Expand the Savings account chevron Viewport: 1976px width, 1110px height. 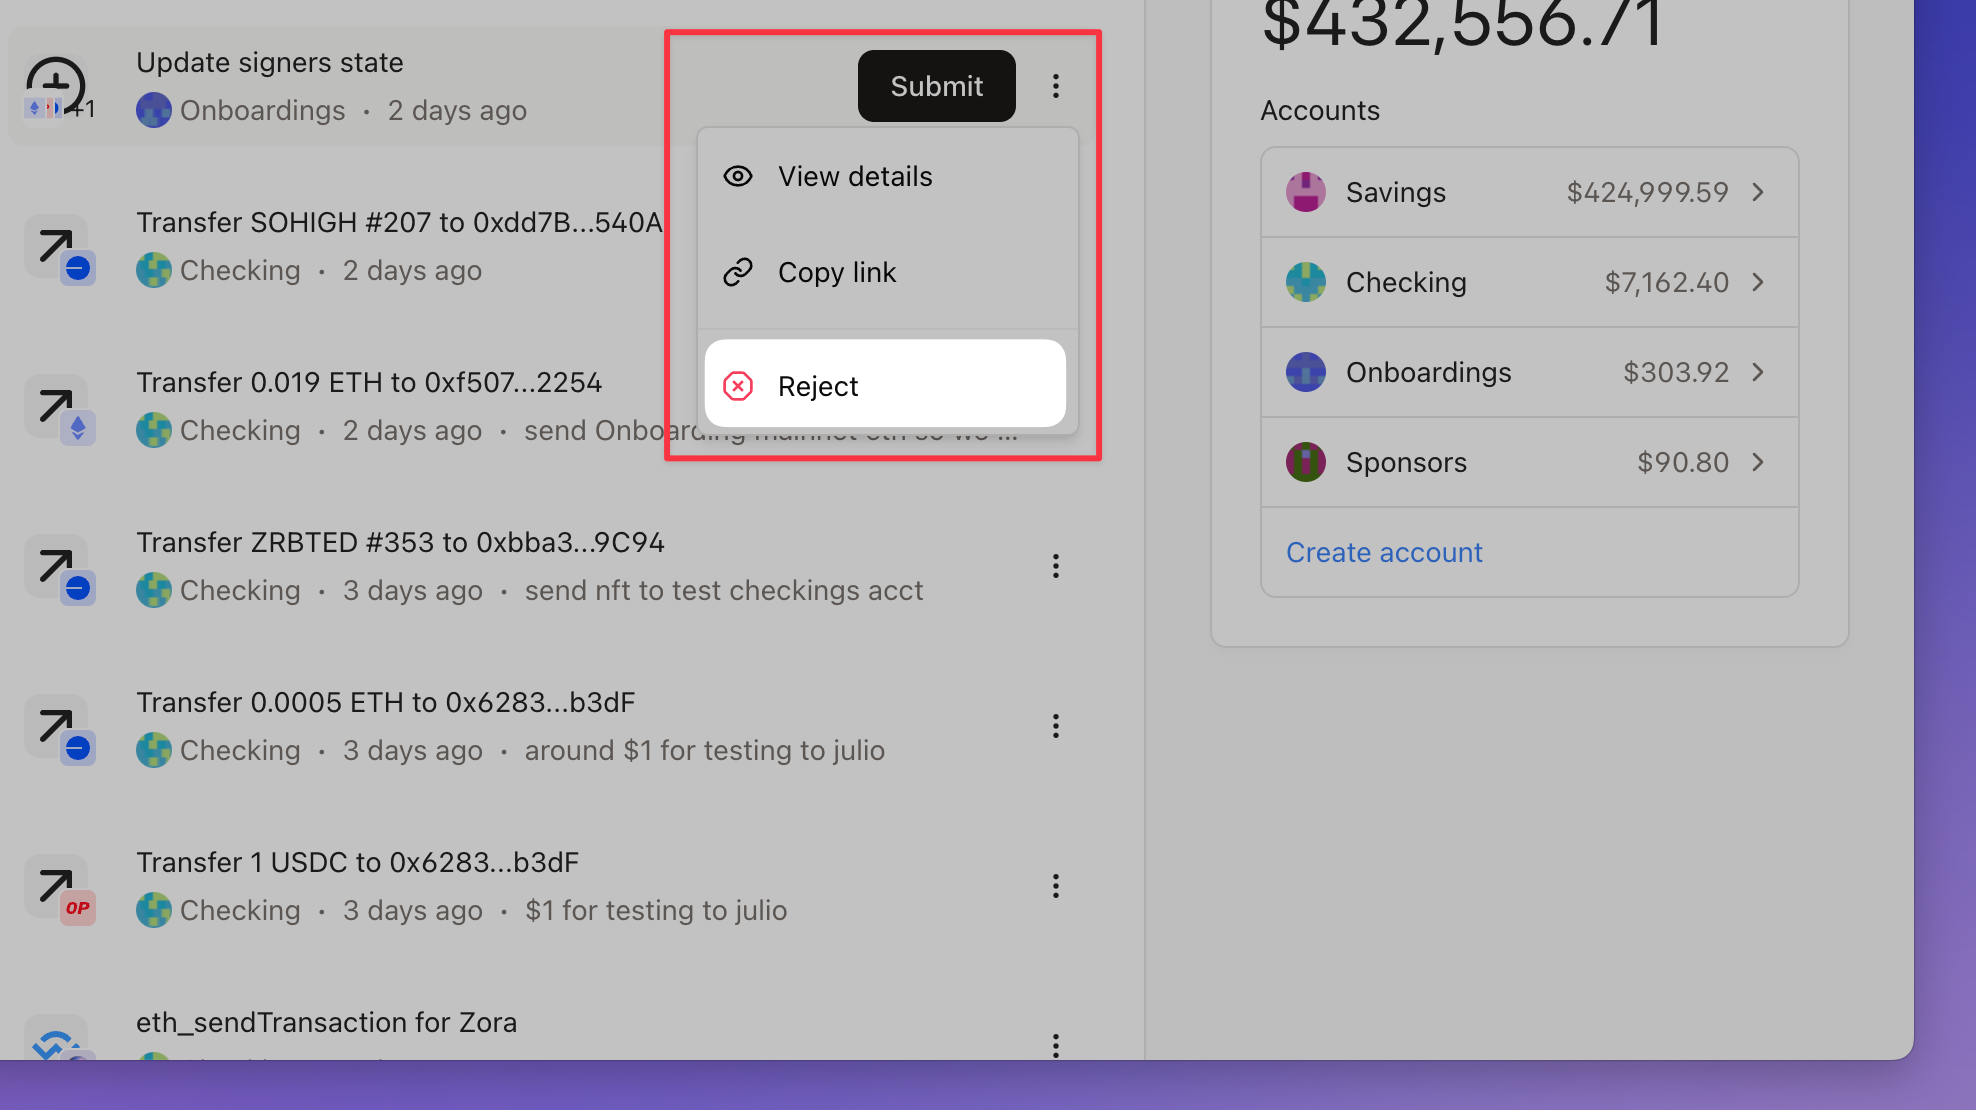tap(1758, 192)
